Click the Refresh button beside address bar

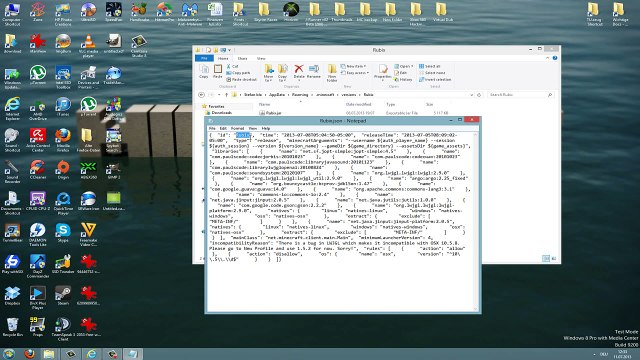[479, 95]
